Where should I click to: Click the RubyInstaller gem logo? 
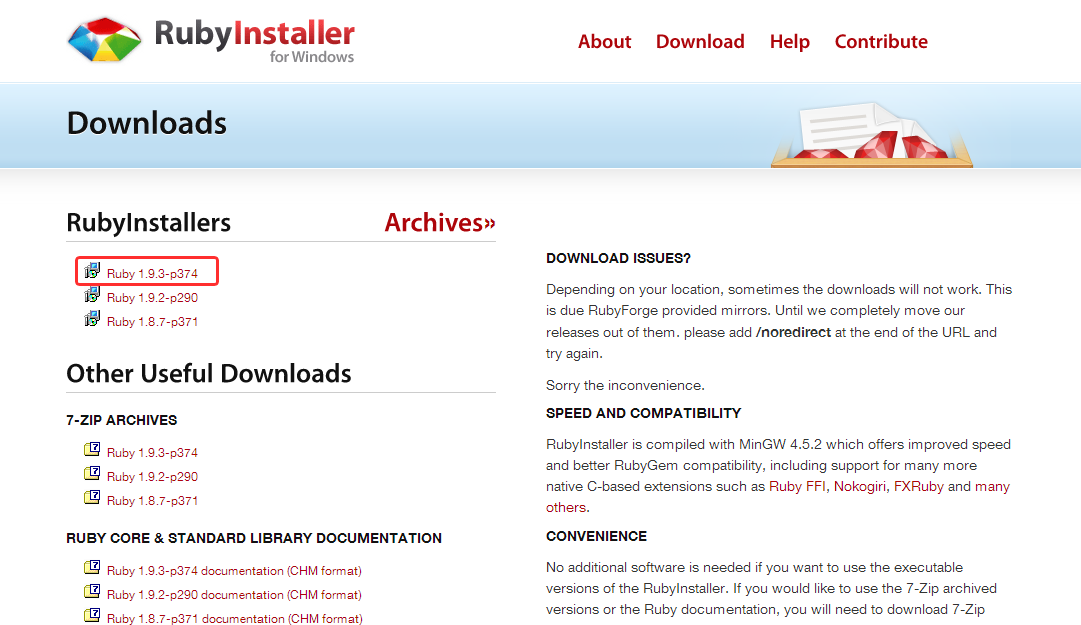[105, 39]
